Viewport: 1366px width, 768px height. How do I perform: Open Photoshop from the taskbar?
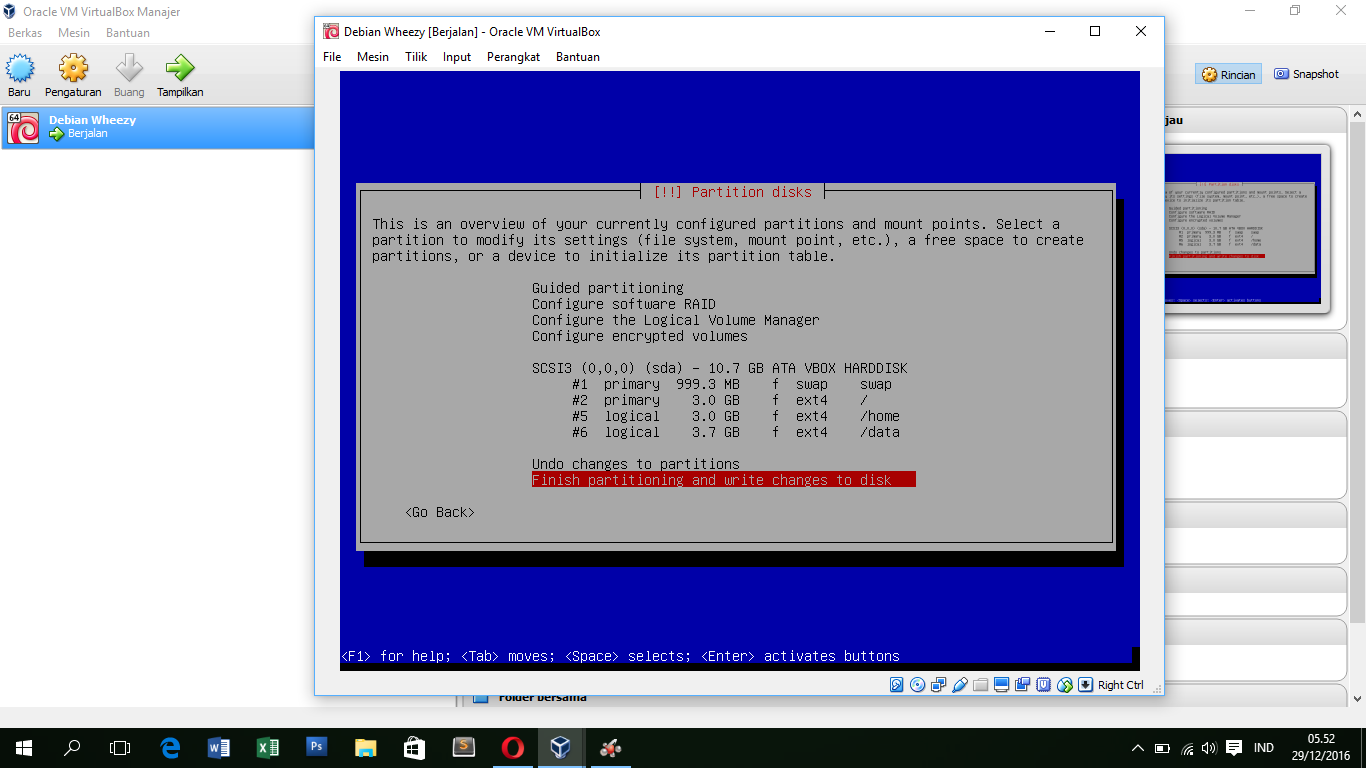pyautogui.click(x=317, y=747)
